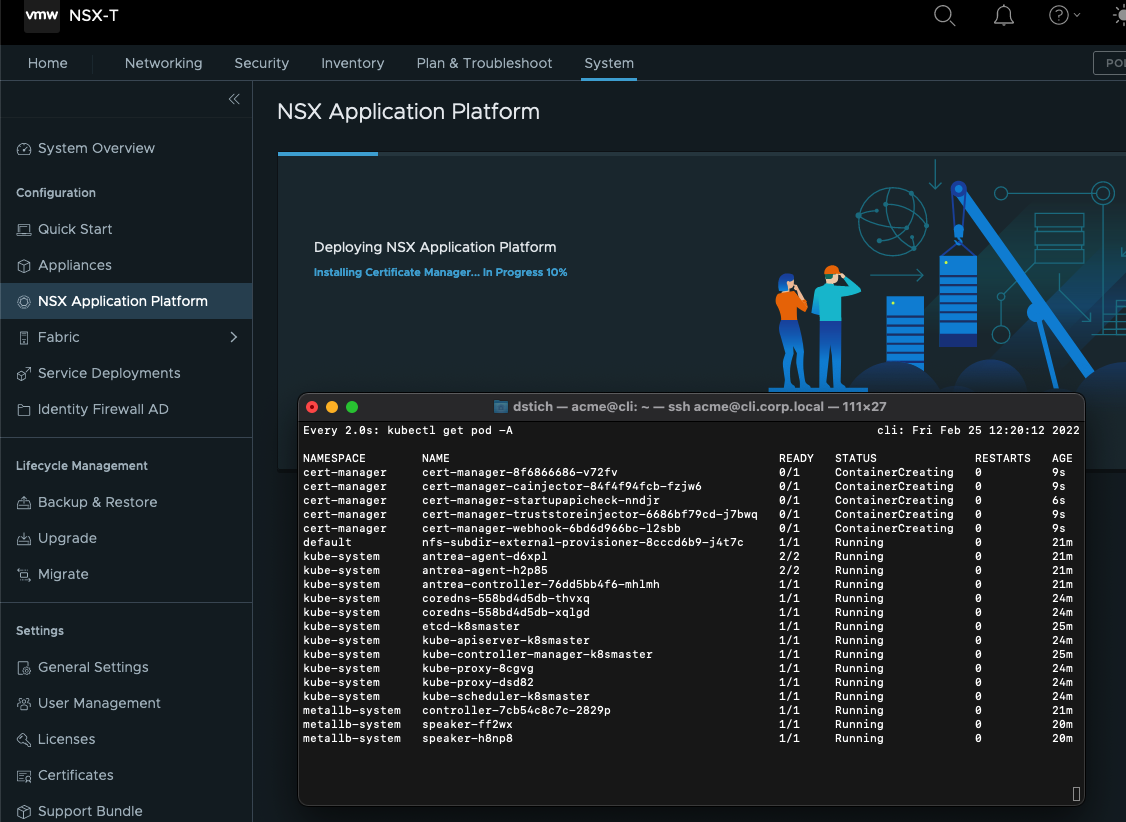Viewport: 1126px width, 822px height.
Task: Click the partially visible POL button
Action: 1109,63
